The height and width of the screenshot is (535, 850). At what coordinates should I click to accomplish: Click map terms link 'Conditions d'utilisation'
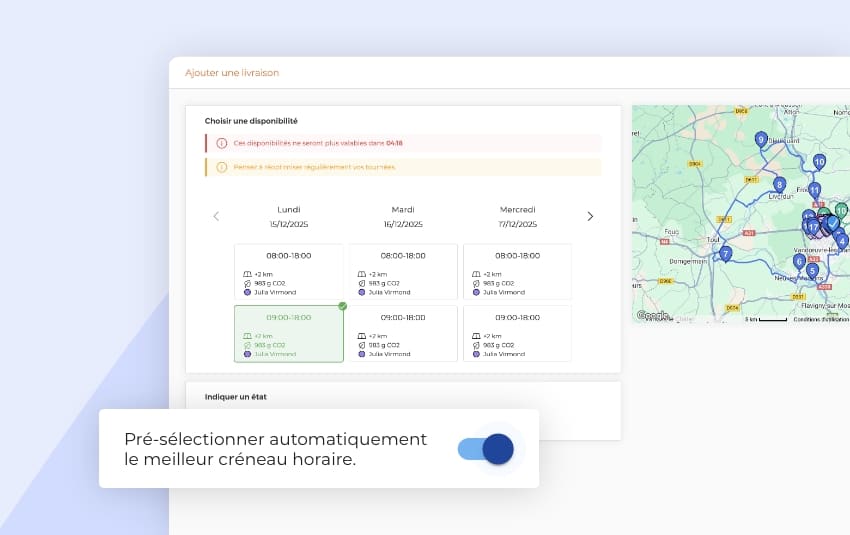(821, 319)
